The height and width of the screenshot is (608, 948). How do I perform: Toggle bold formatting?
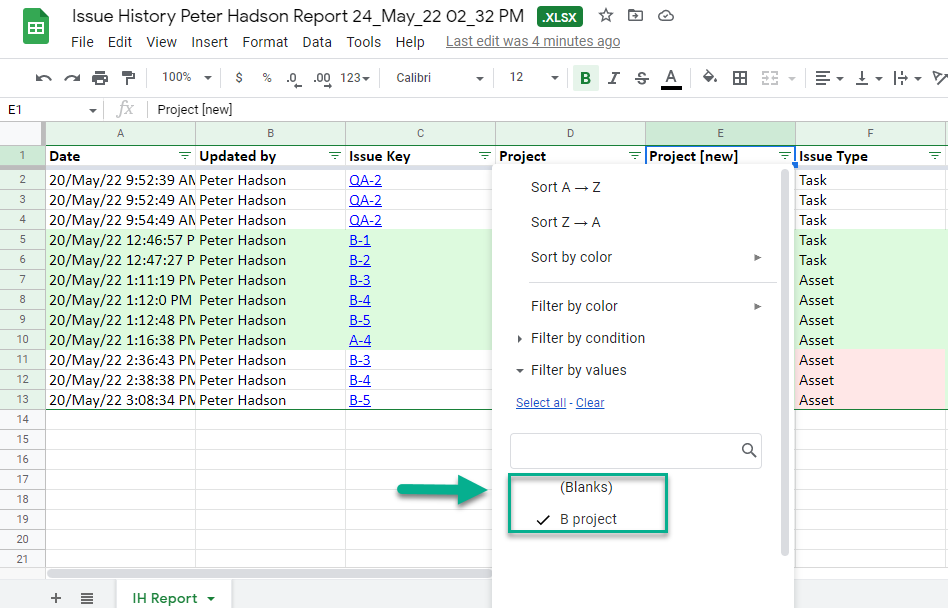coord(585,78)
